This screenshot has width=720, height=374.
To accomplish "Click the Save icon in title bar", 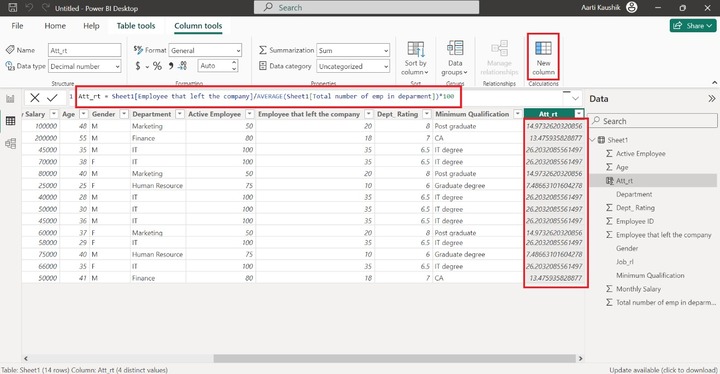I will pyautogui.click(x=13, y=8).
